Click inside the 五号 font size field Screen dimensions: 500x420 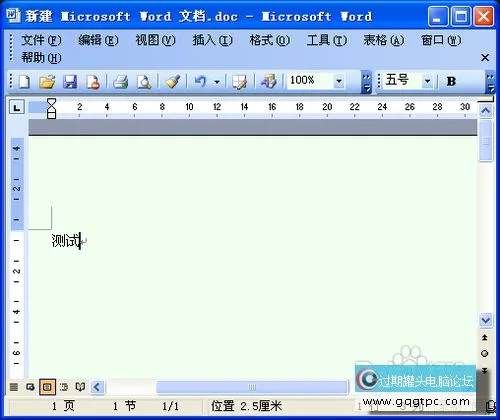(x=401, y=81)
